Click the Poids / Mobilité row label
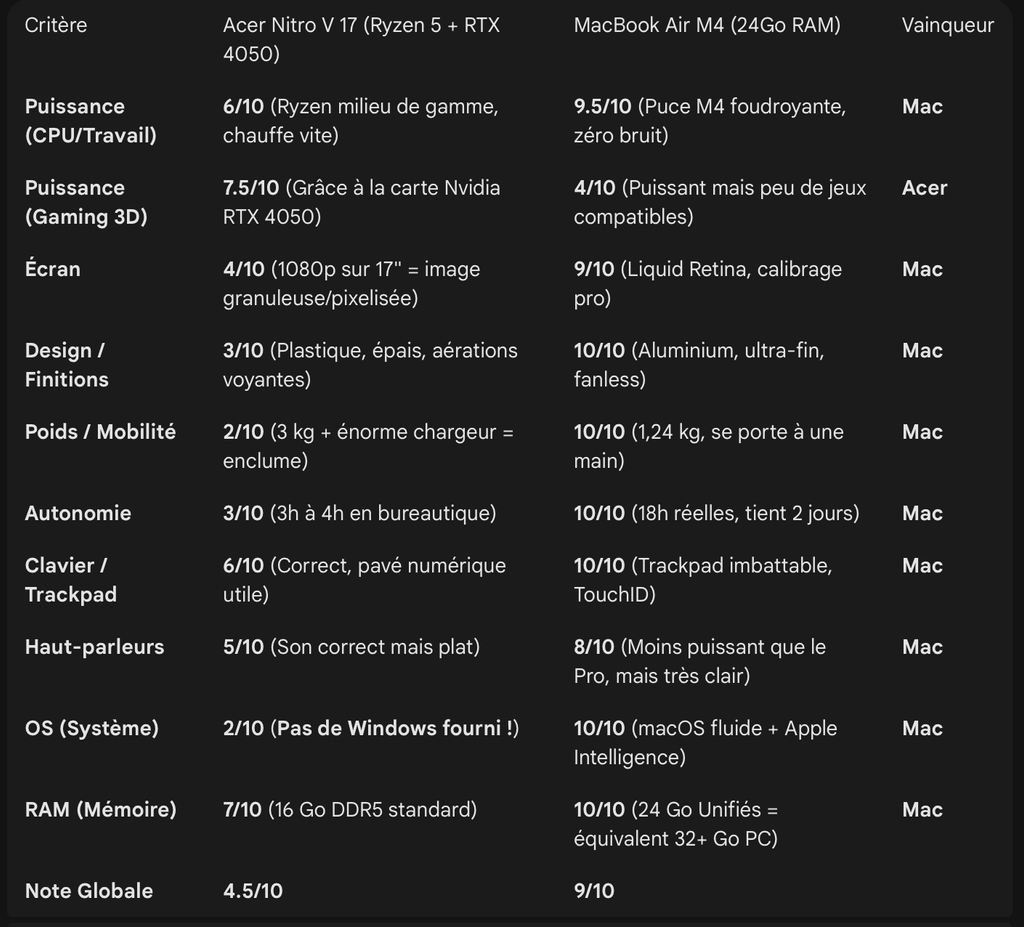Image resolution: width=1024 pixels, height=927 pixels. coord(100,432)
